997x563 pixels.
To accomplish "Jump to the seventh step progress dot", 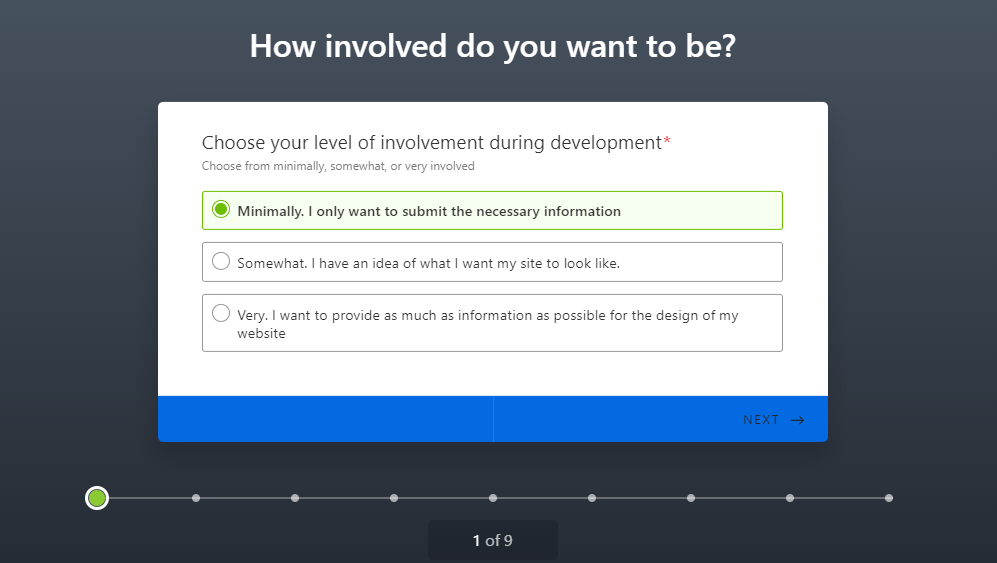I will [691, 498].
